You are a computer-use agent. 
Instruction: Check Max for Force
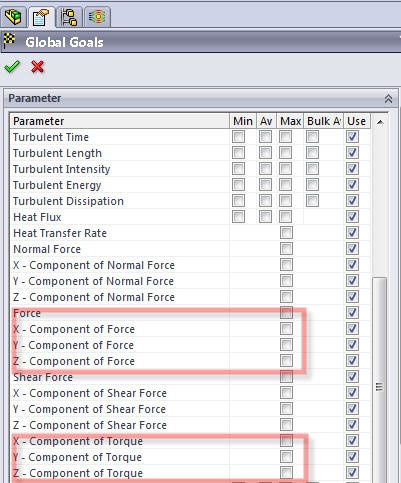click(x=286, y=313)
